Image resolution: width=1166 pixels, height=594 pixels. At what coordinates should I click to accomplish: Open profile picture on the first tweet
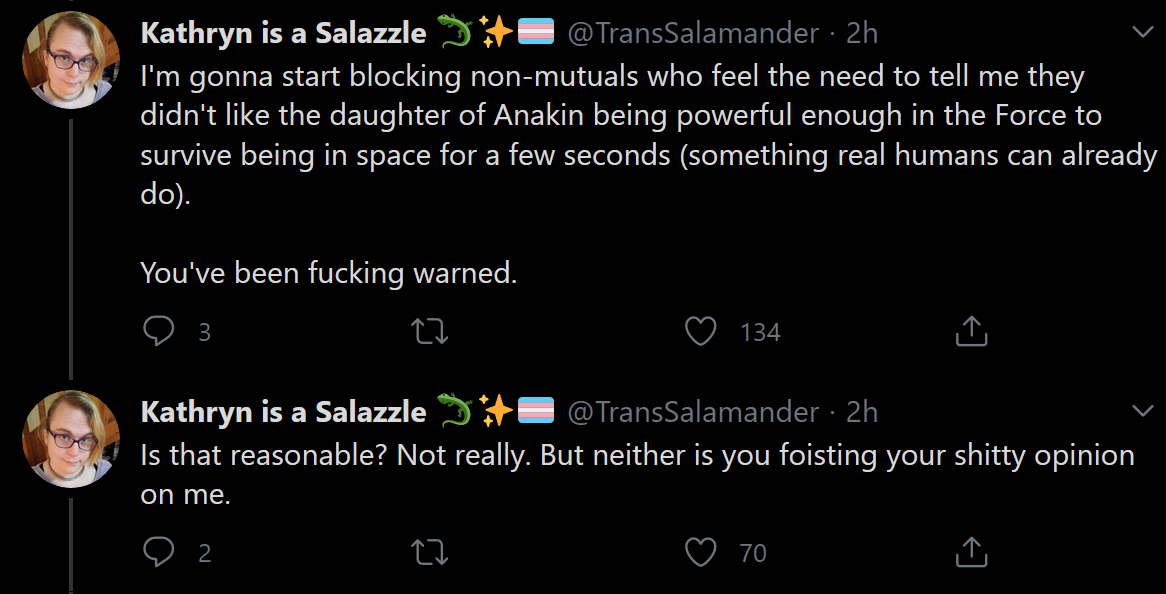point(71,60)
